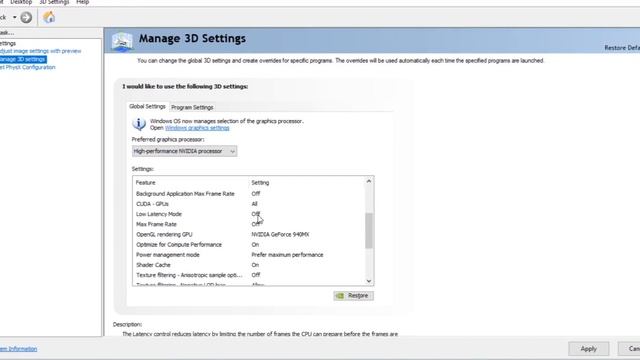Click the NVIDIA GeForce 940MX value
This screenshot has width=640, height=360.
[280, 234]
